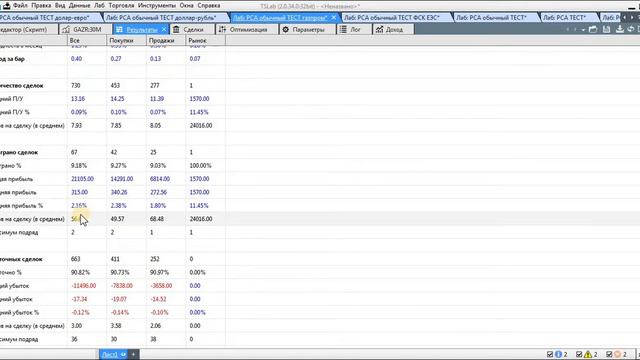The width and height of the screenshot is (640, 360).
Task: Open the Сделки tab
Action: pyautogui.click(x=193, y=29)
